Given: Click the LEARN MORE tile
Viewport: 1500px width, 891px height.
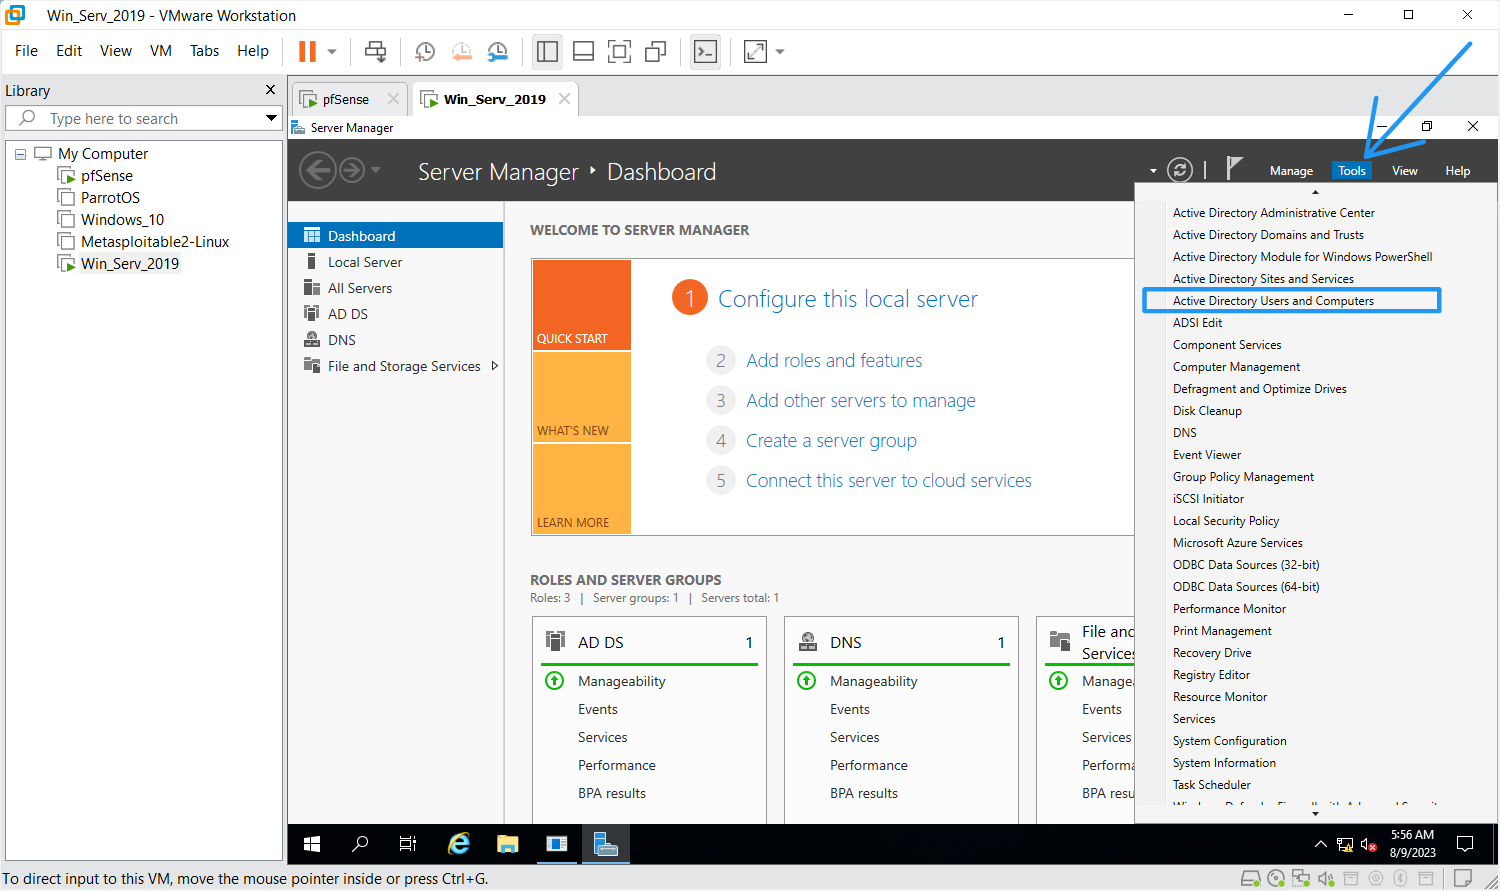Looking at the screenshot, I should coord(581,489).
